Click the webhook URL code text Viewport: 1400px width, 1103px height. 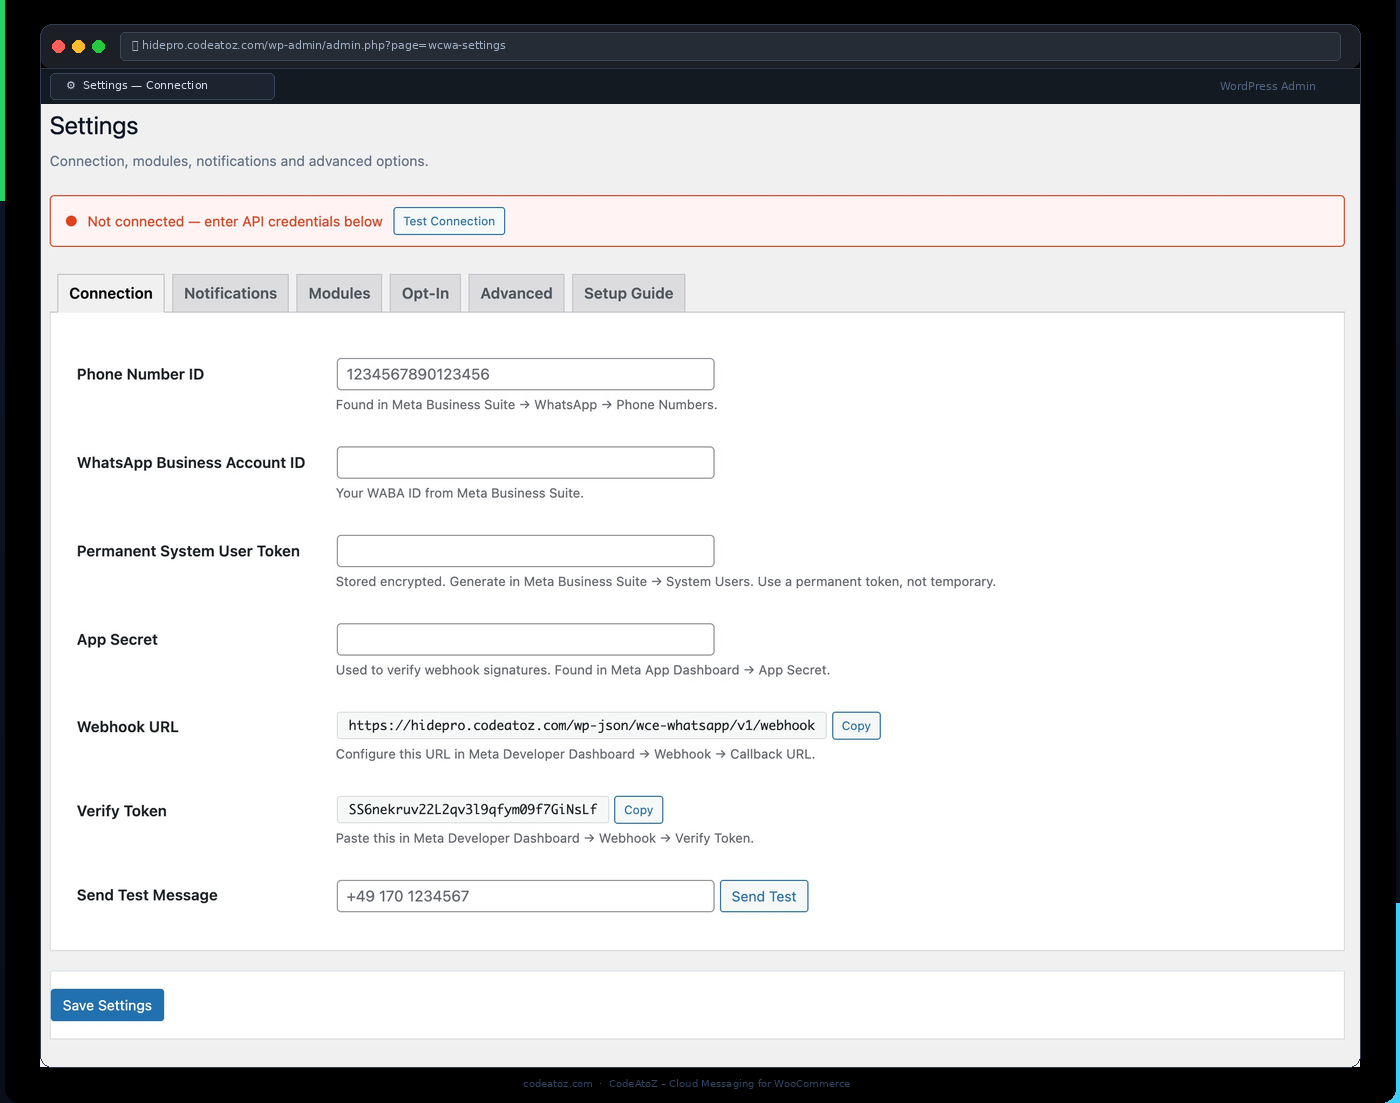tap(581, 726)
